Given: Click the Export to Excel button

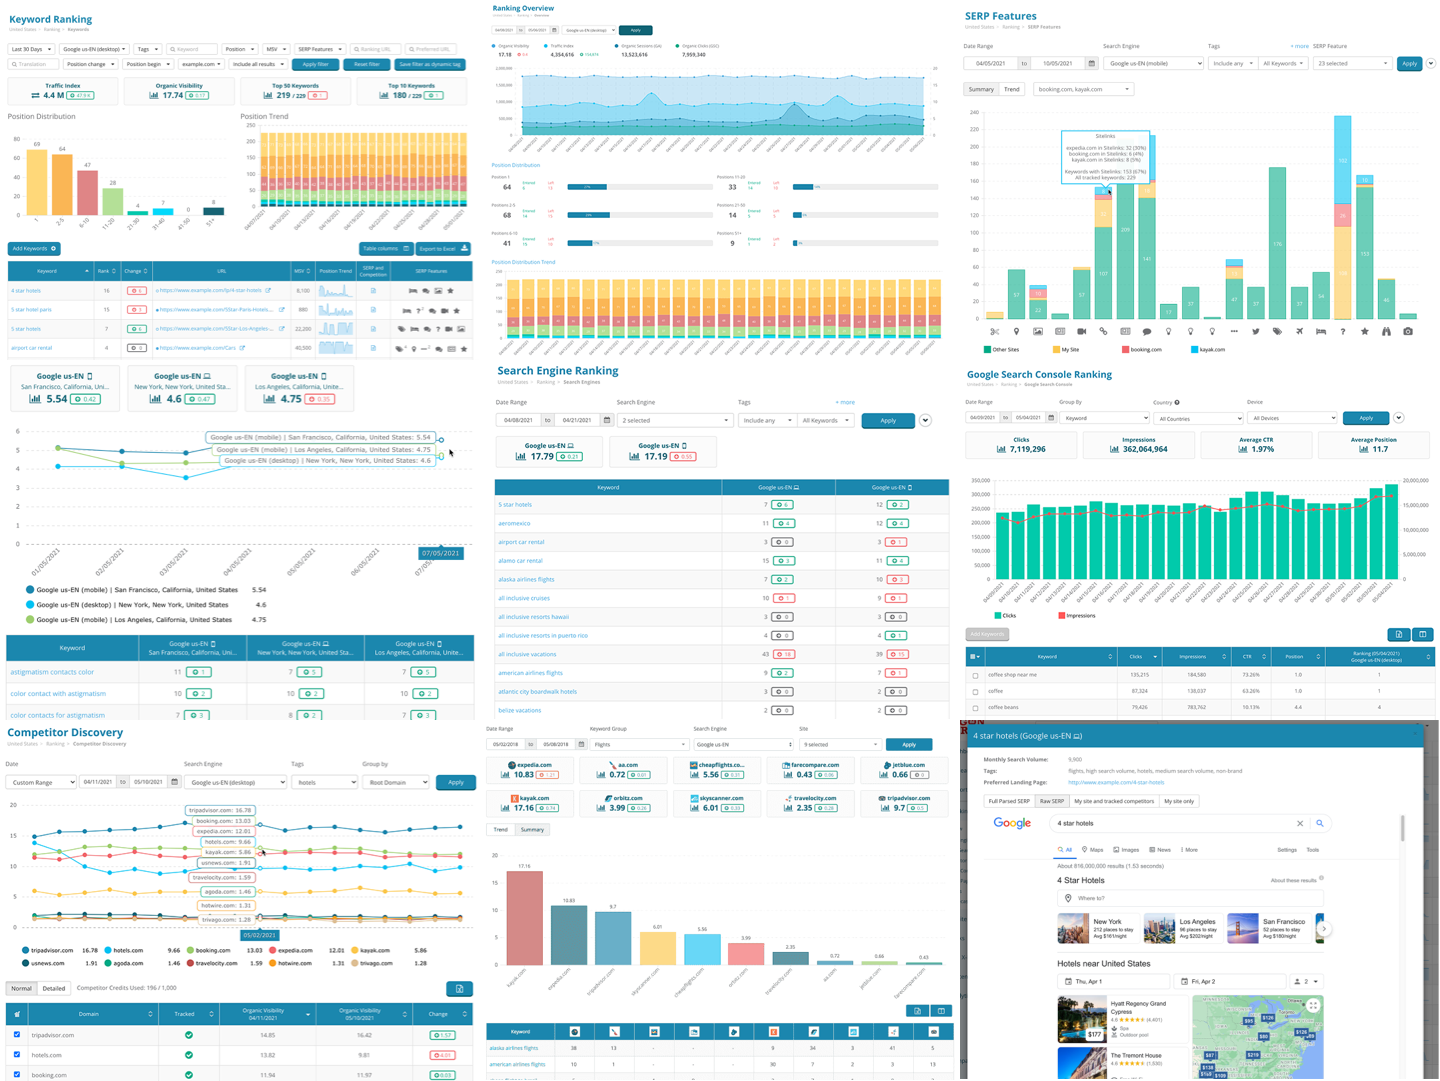Looking at the screenshot, I should [442, 248].
